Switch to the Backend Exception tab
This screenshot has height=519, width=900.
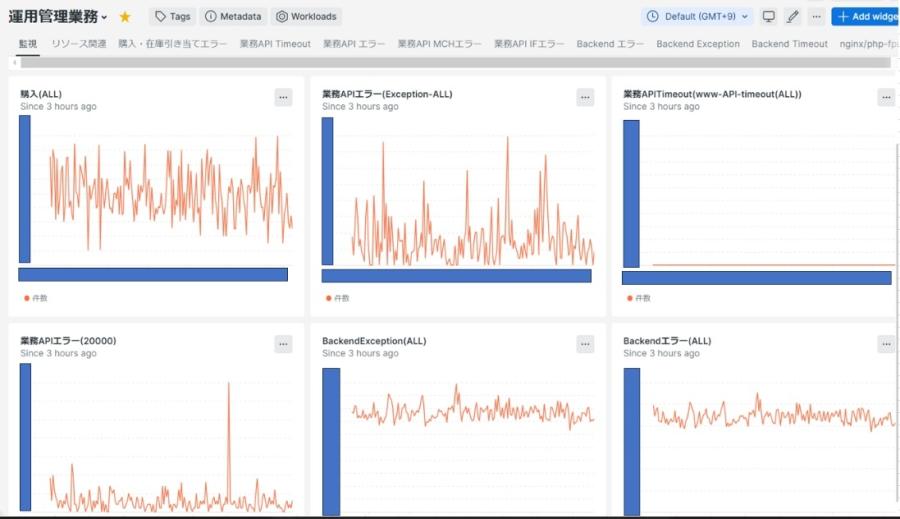(698, 44)
